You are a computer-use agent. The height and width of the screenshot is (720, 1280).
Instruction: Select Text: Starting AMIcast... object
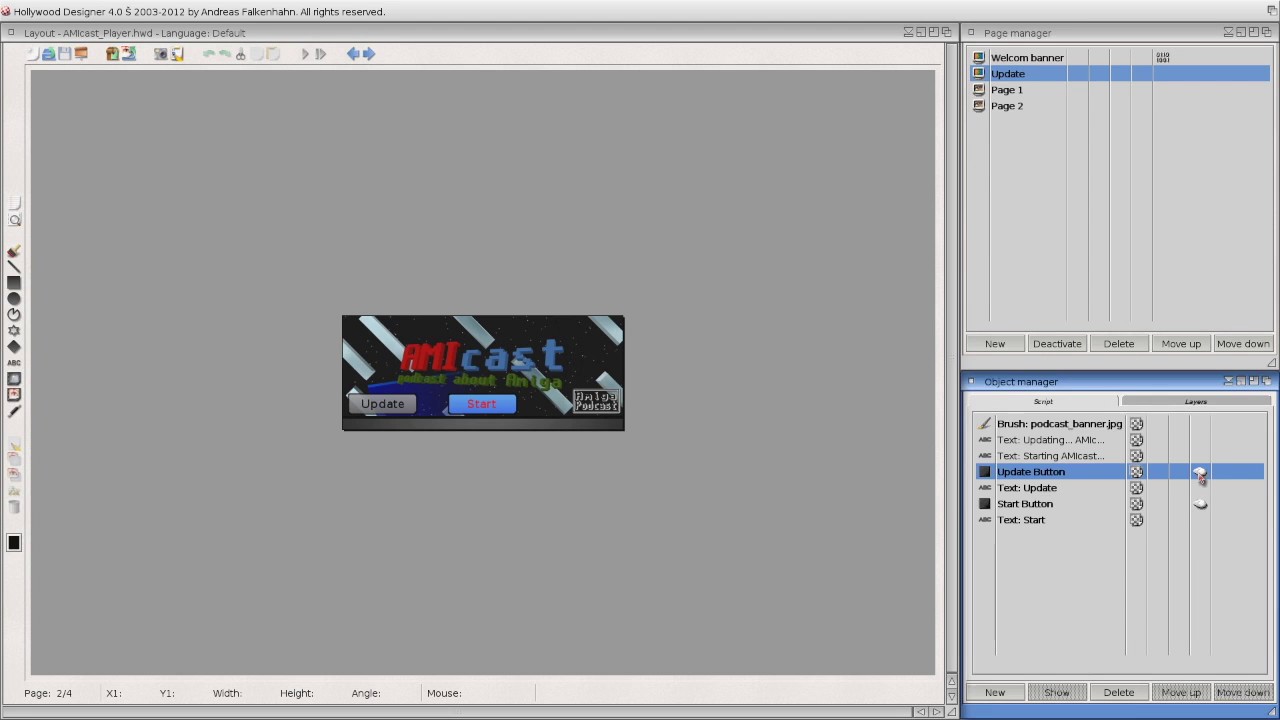pyautogui.click(x=1118, y=456)
